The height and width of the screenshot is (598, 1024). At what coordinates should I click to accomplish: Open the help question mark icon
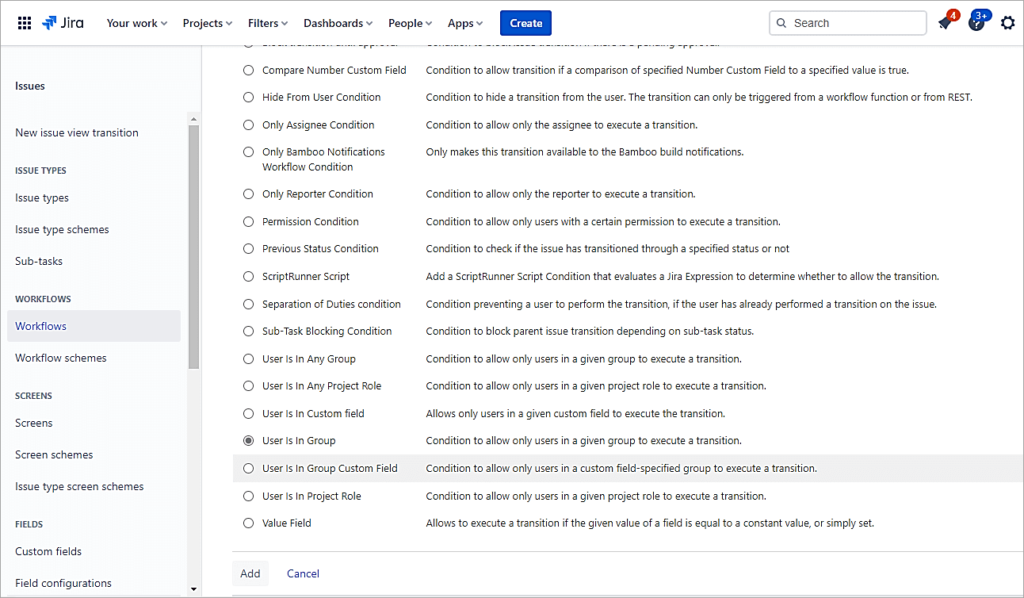975,22
